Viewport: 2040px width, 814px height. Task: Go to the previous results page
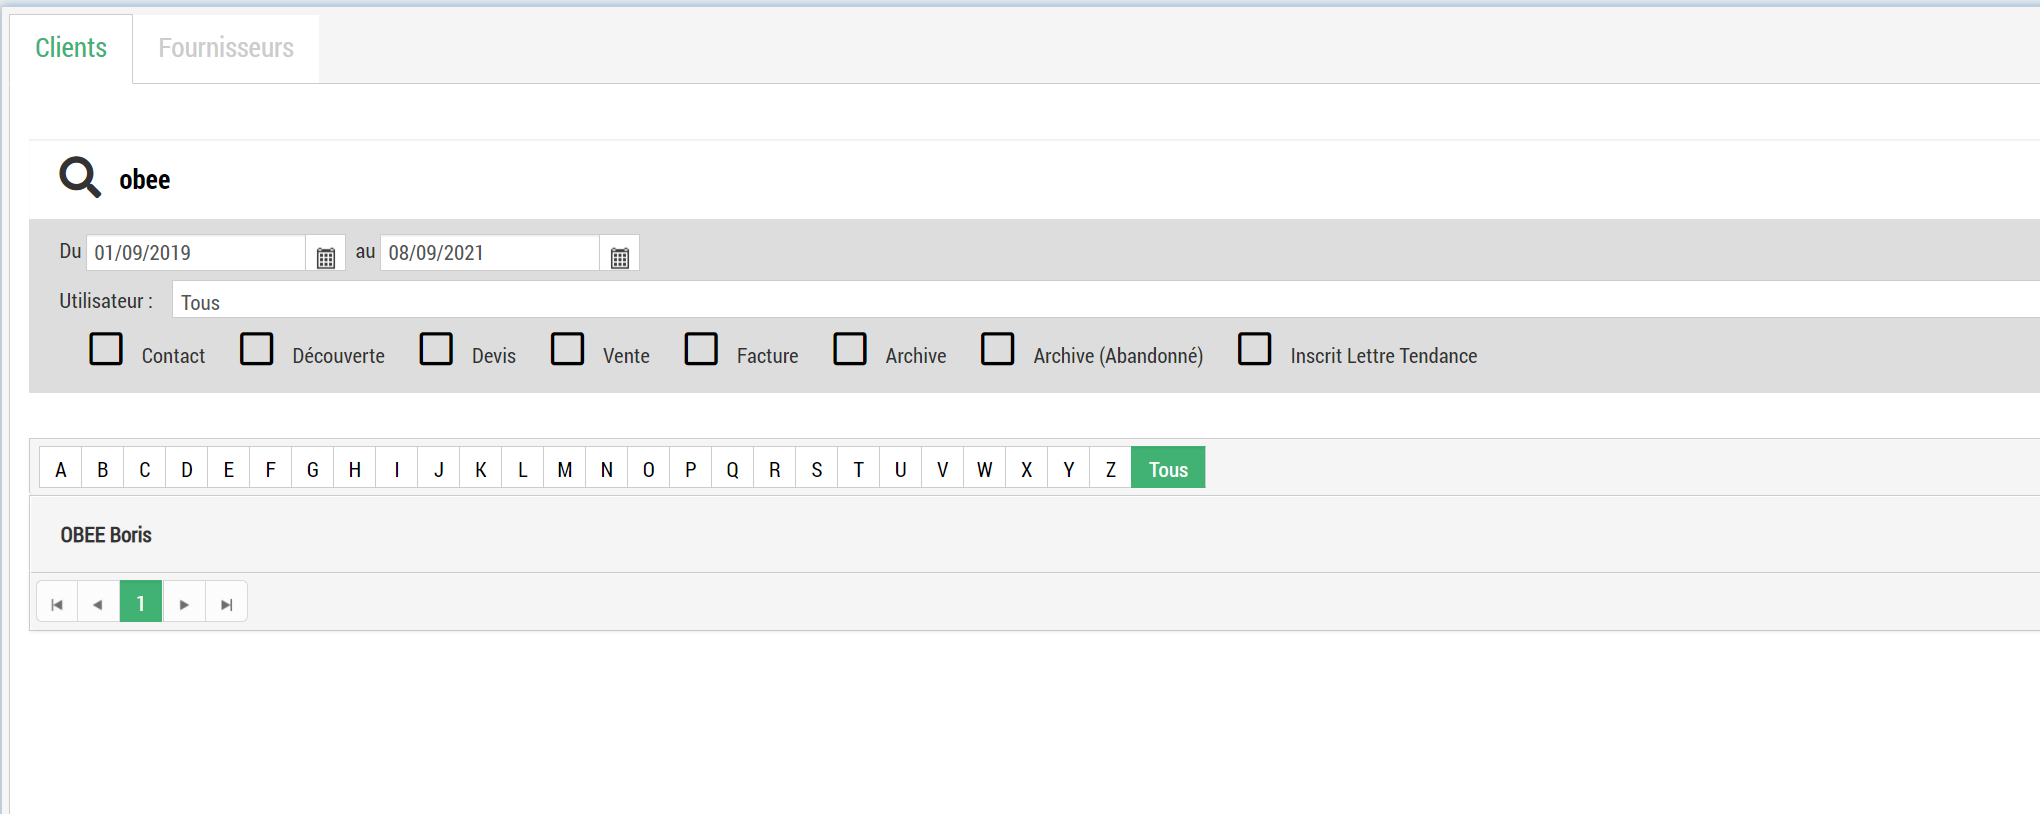click(98, 603)
